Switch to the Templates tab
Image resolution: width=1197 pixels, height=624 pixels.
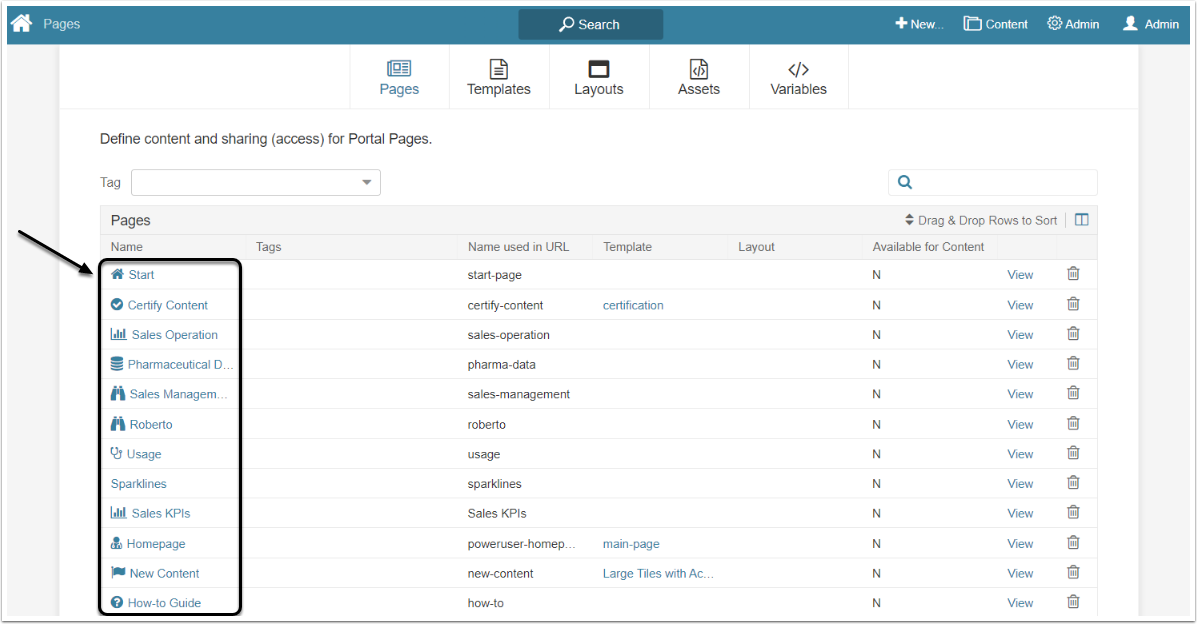coord(499,78)
